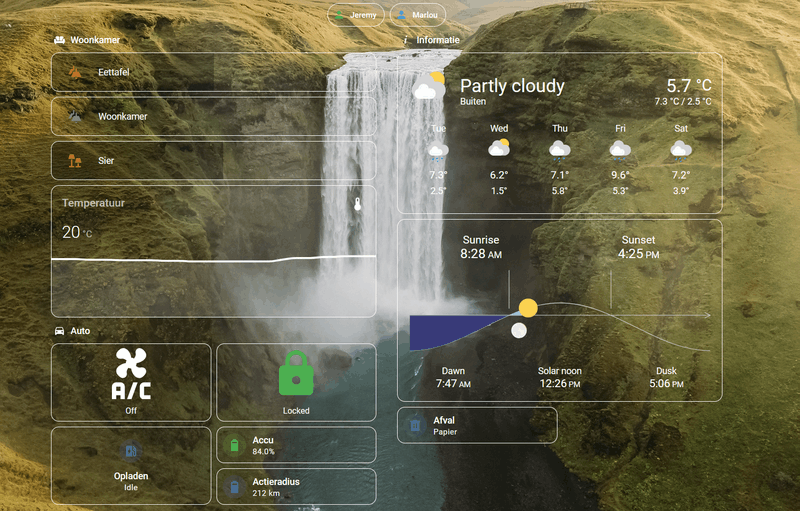The image size is (800, 511).
Task: Click the Dawn 7:47 AM time
Action: click(x=453, y=384)
